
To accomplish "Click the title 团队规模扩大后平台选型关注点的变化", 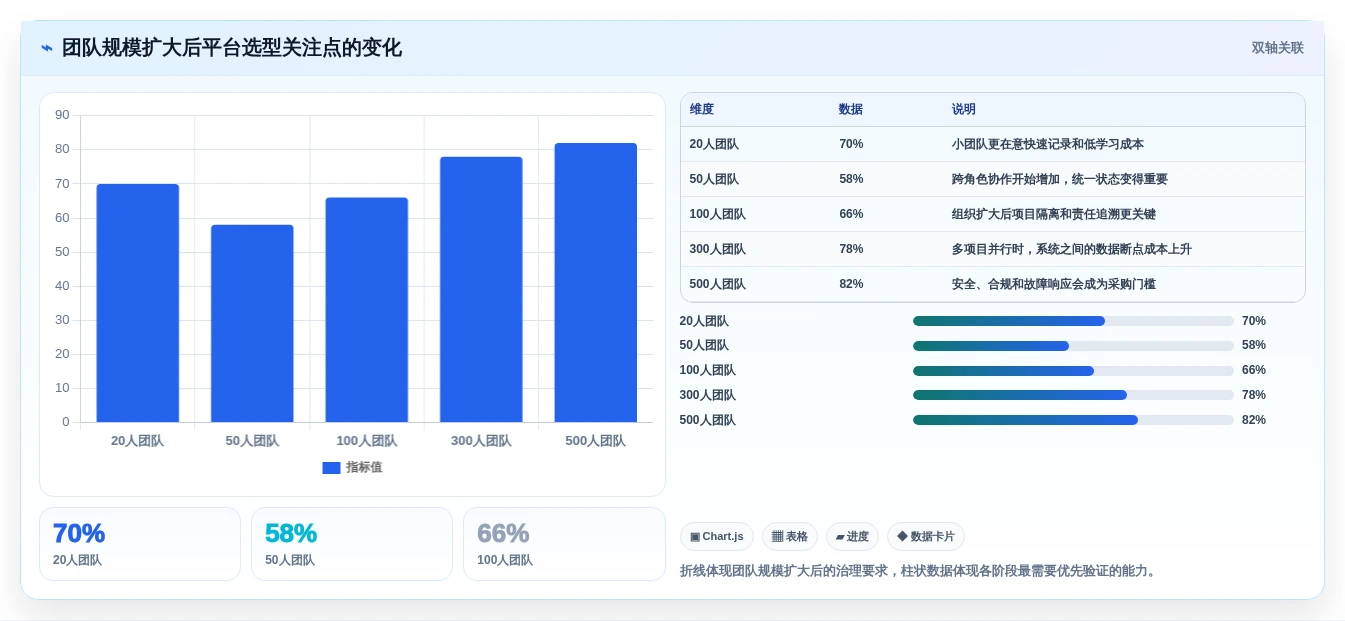I will tap(232, 48).
